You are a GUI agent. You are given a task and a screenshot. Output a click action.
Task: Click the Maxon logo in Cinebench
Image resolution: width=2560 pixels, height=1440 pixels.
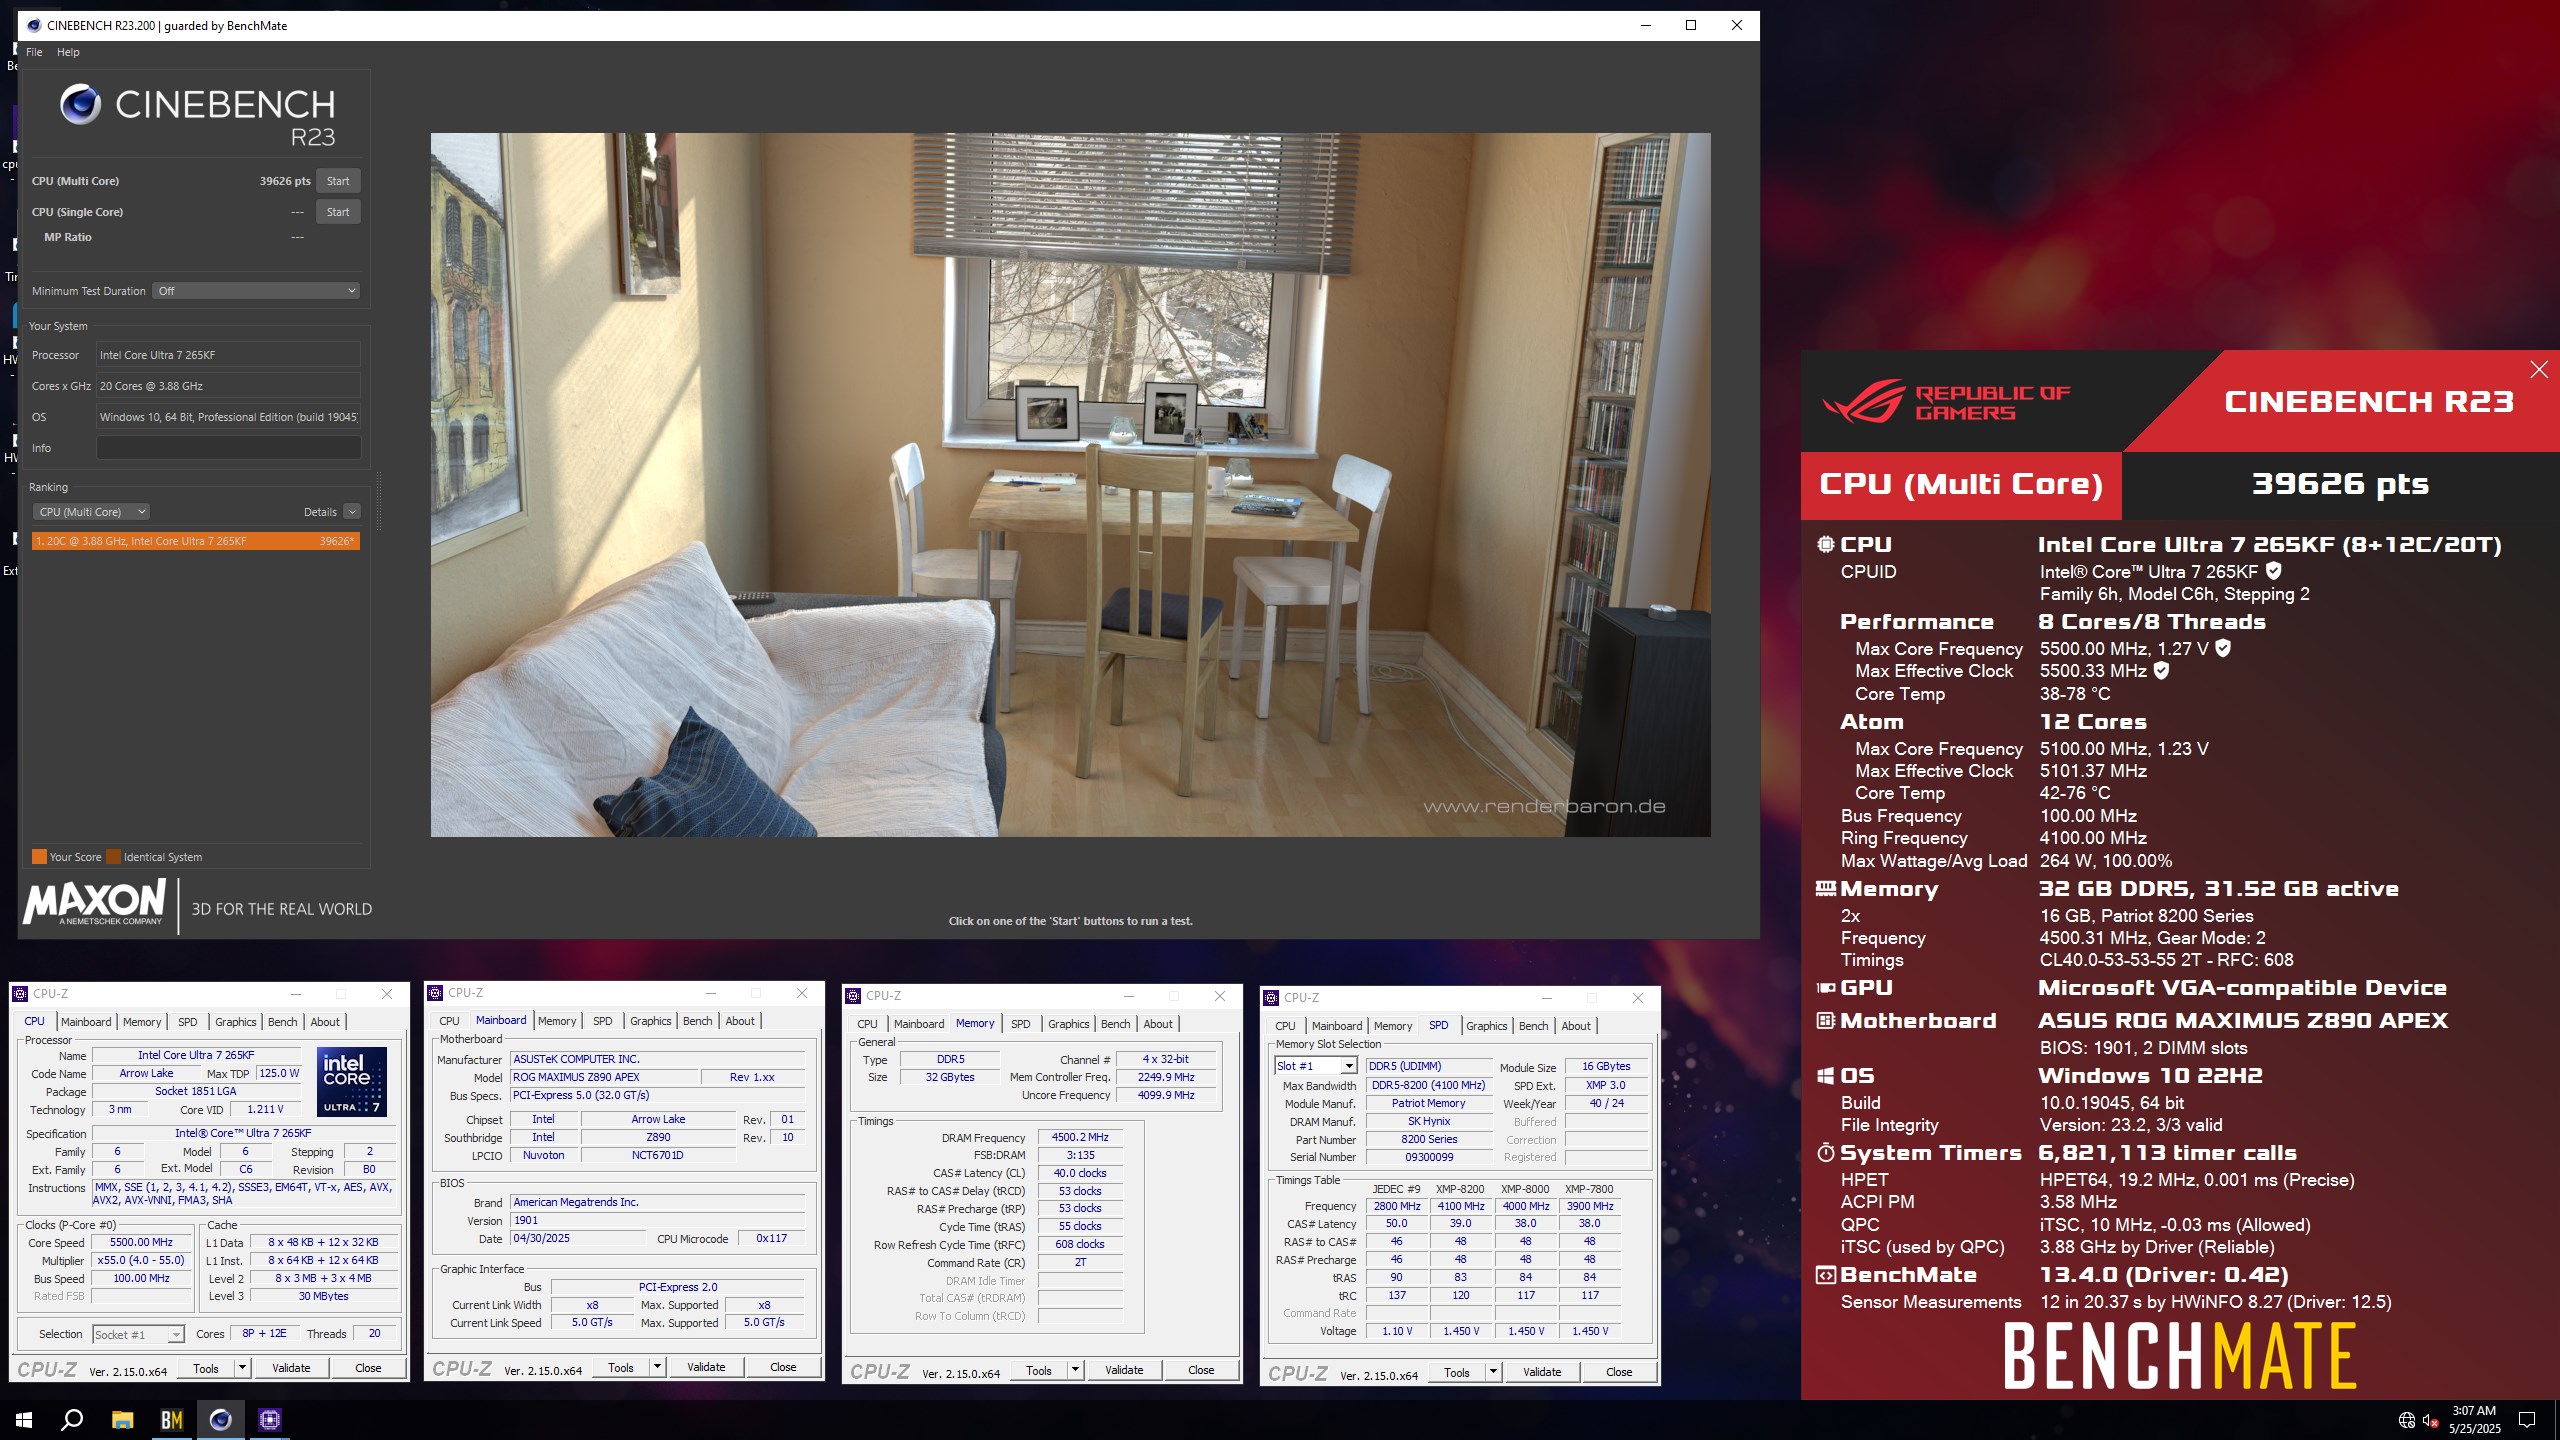pyautogui.click(x=95, y=903)
